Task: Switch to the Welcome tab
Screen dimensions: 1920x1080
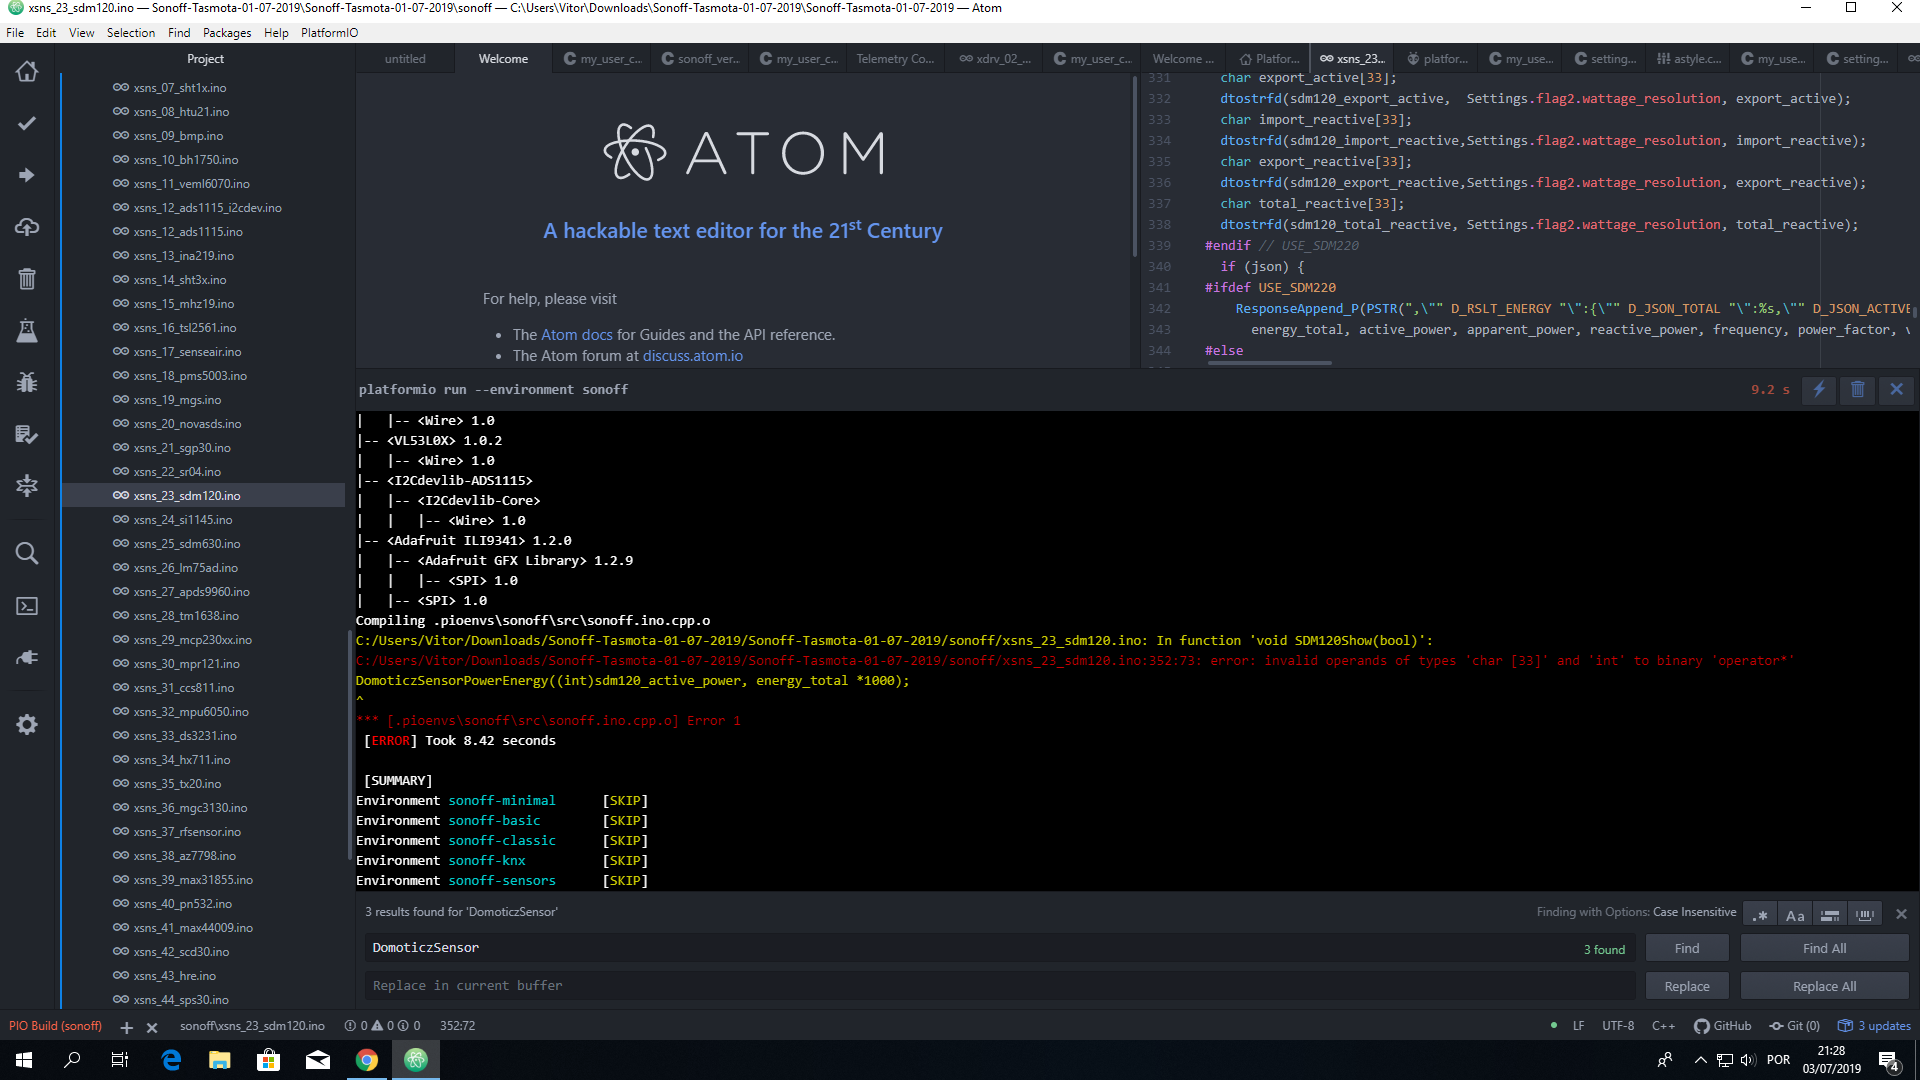Action: click(502, 58)
